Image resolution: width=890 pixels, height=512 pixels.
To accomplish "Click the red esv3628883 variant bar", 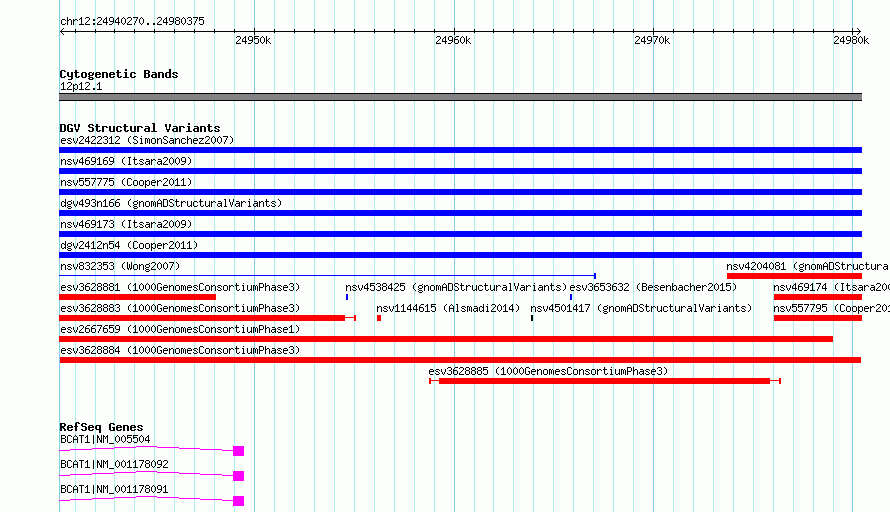I will pyautogui.click(x=207, y=318).
